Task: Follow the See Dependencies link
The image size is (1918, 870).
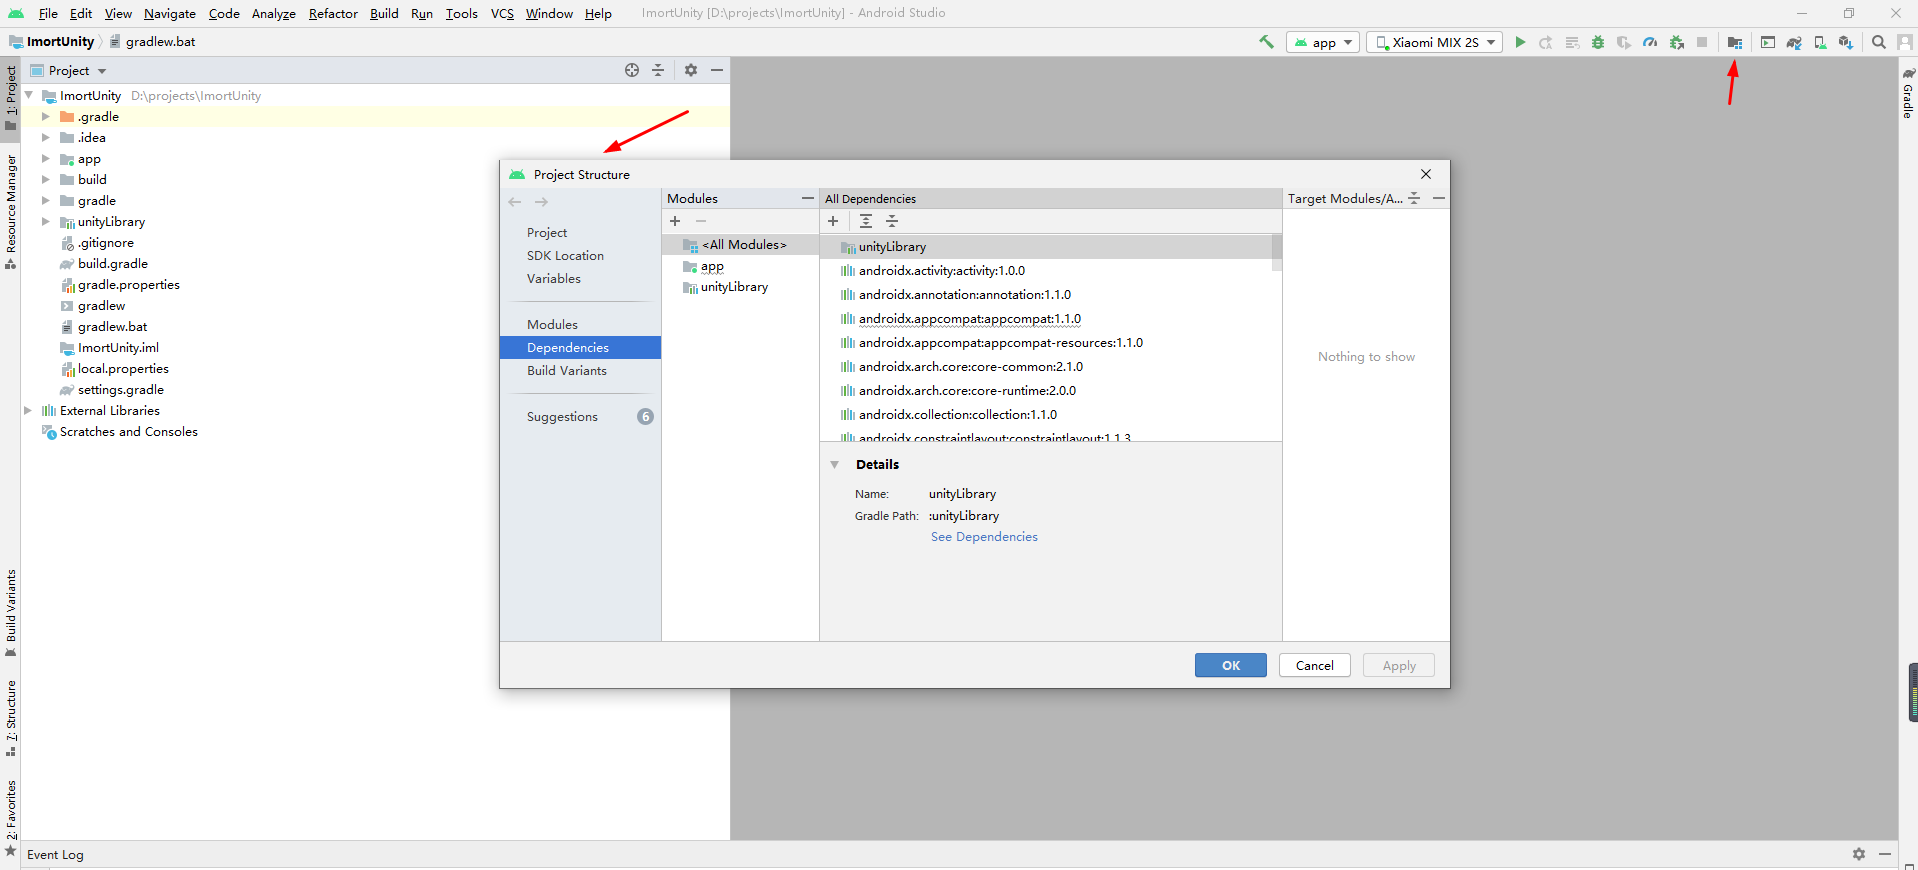Action: [x=984, y=537]
